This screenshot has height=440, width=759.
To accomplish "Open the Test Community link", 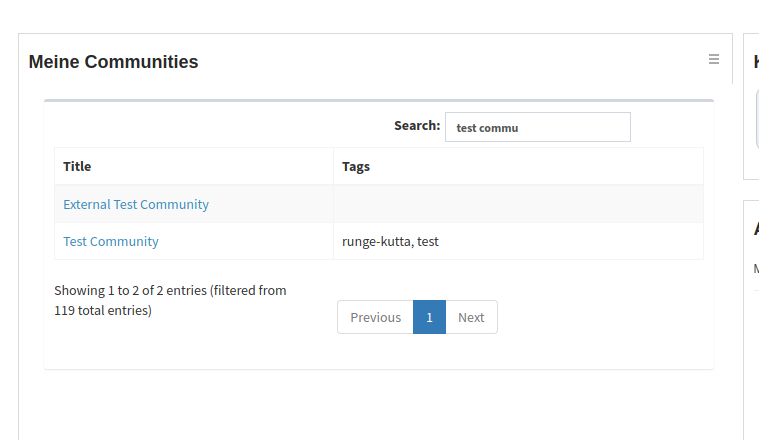I will [x=111, y=241].
